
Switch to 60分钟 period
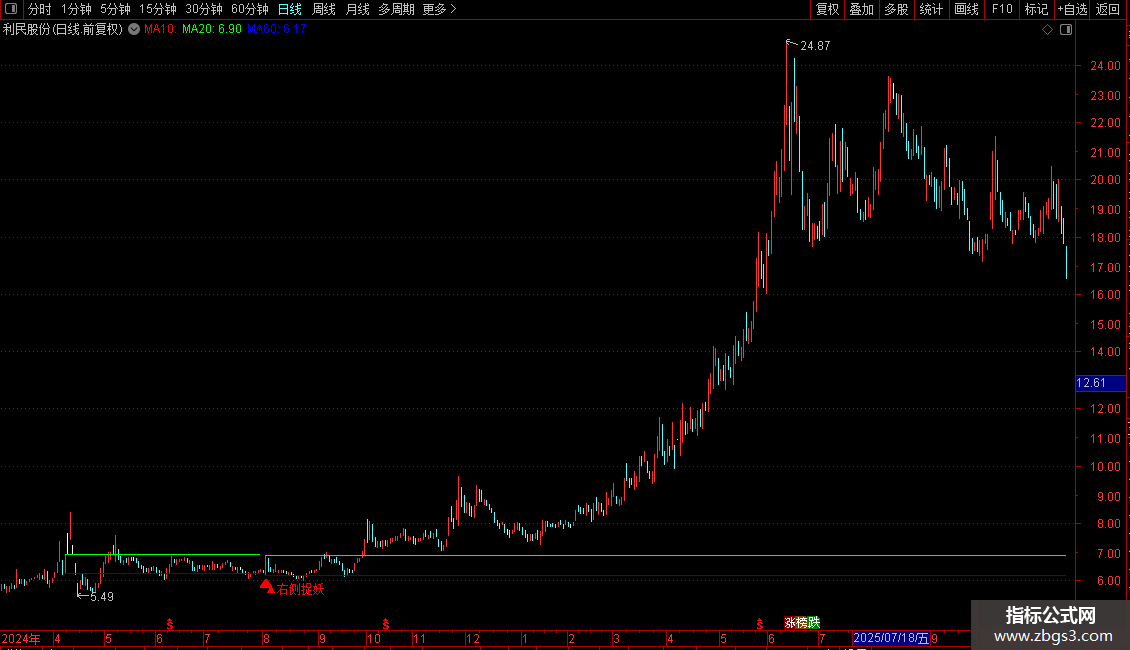point(250,9)
